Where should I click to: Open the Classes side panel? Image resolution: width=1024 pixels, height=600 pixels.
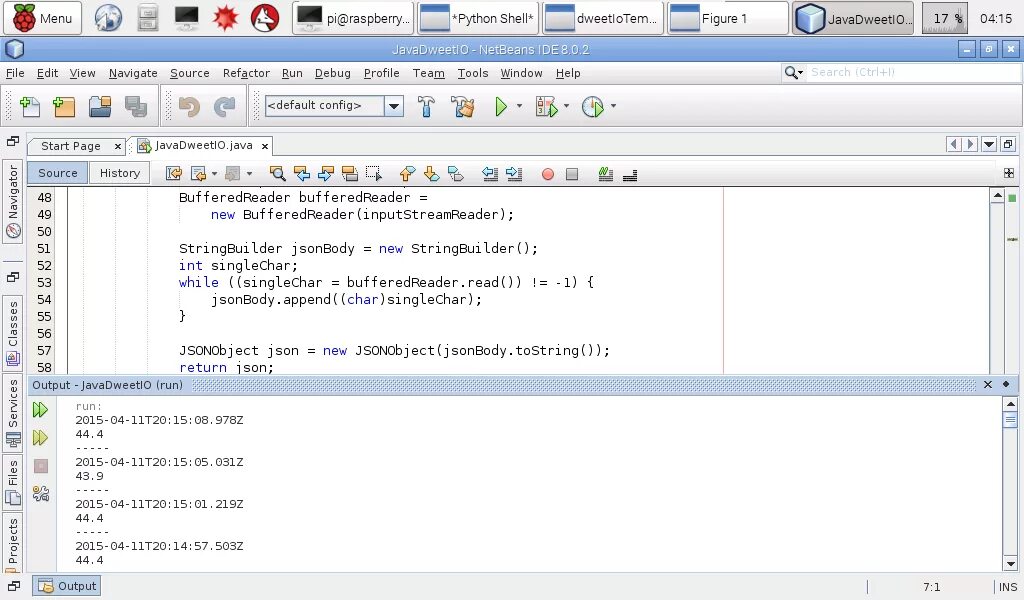[13, 332]
